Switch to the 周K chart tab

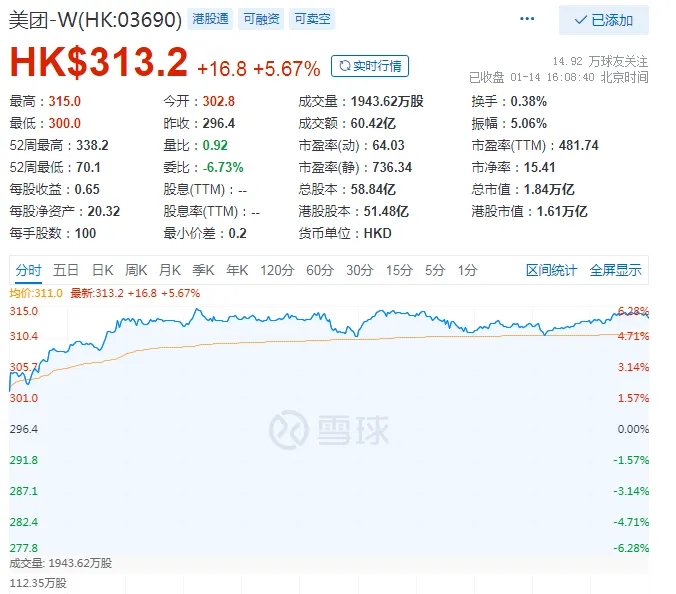coord(136,270)
